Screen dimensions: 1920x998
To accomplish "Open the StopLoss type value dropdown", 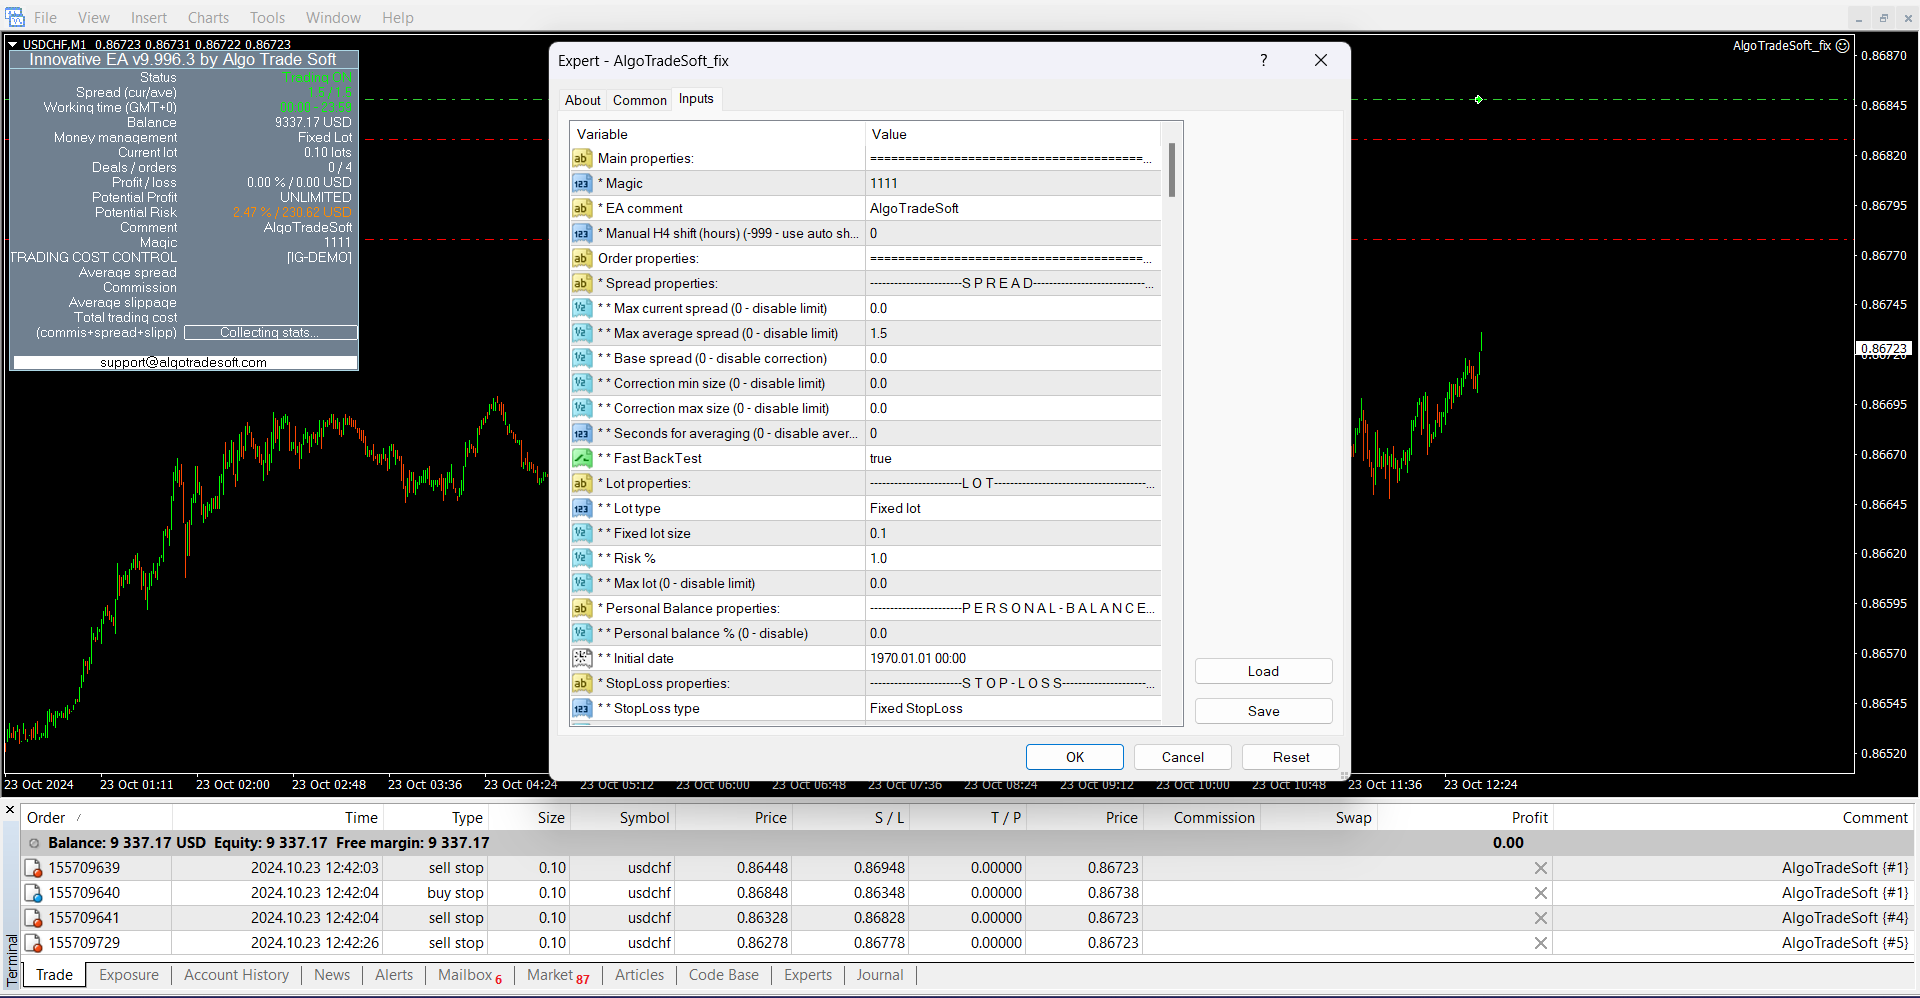I will coord(1010,709).
